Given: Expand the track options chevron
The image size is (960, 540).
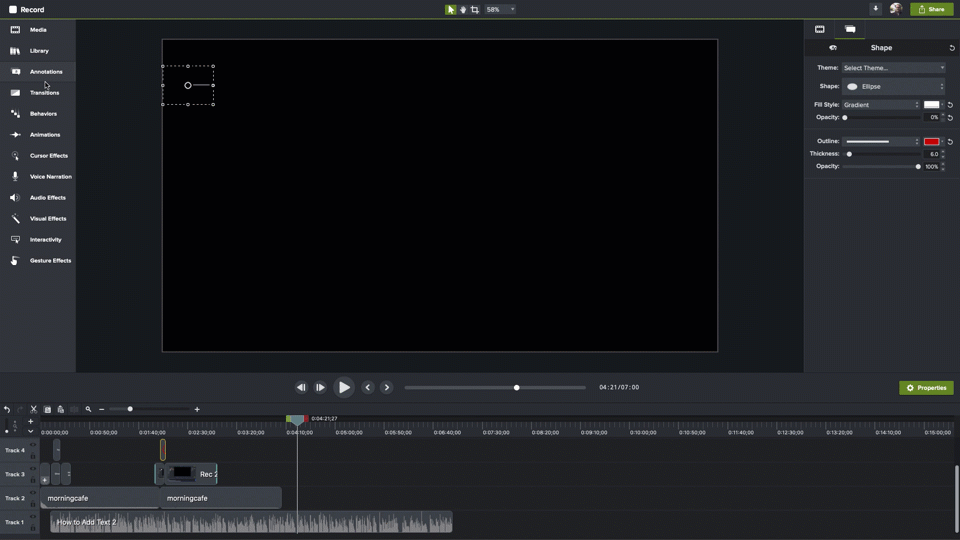Looking at the screenshot, I should tap(31, 431).
